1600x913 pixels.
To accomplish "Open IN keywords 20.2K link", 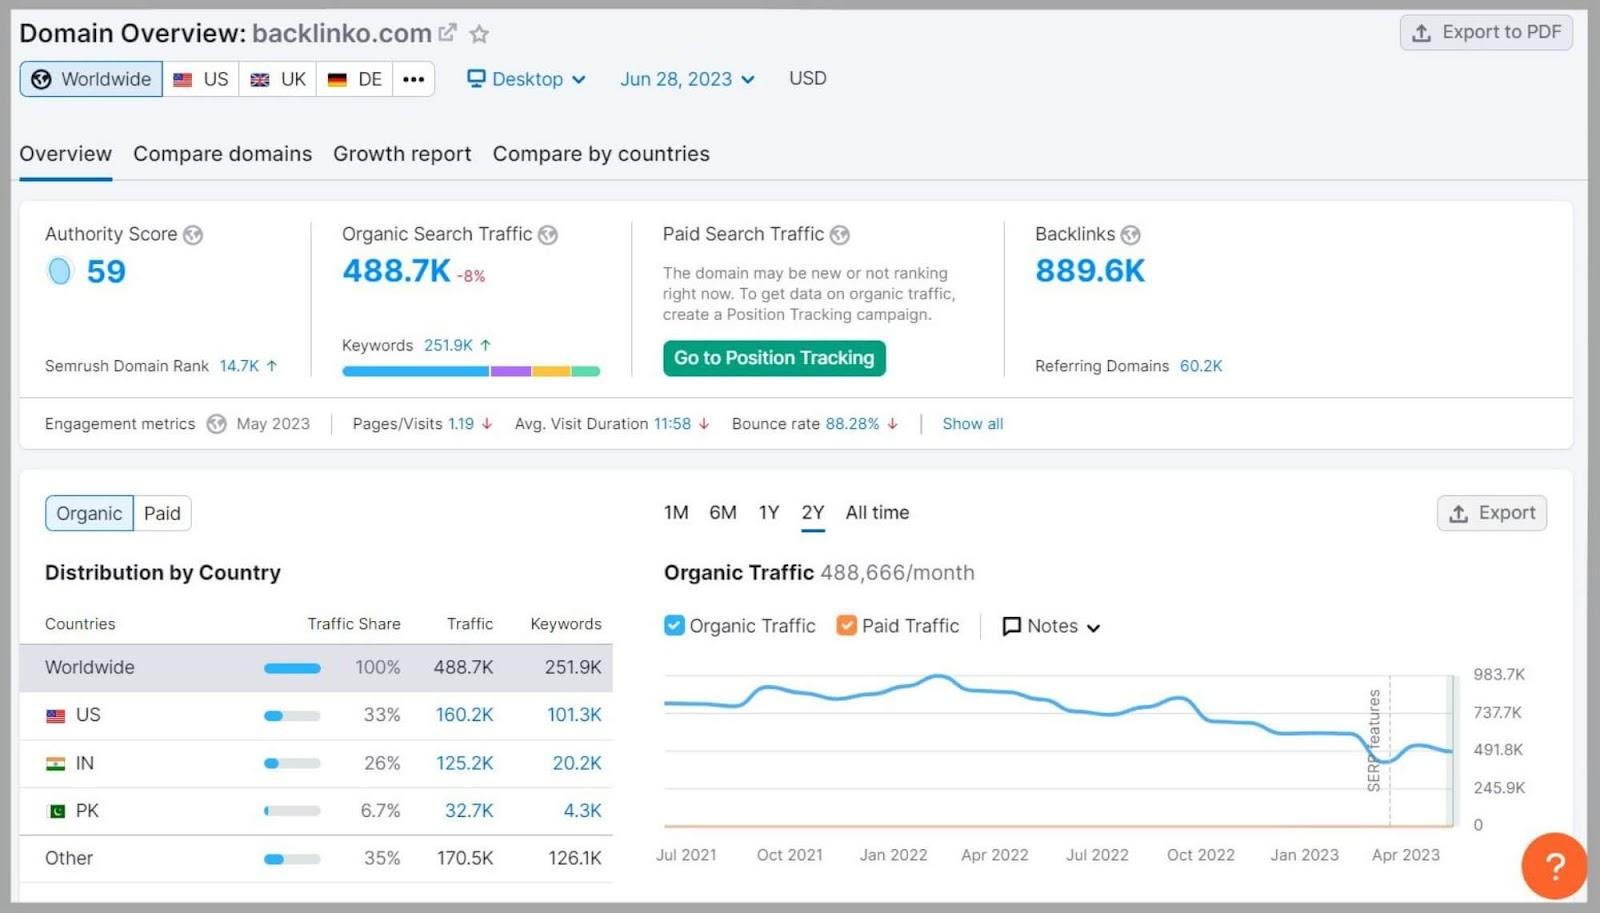I will [x=577, y=763].
